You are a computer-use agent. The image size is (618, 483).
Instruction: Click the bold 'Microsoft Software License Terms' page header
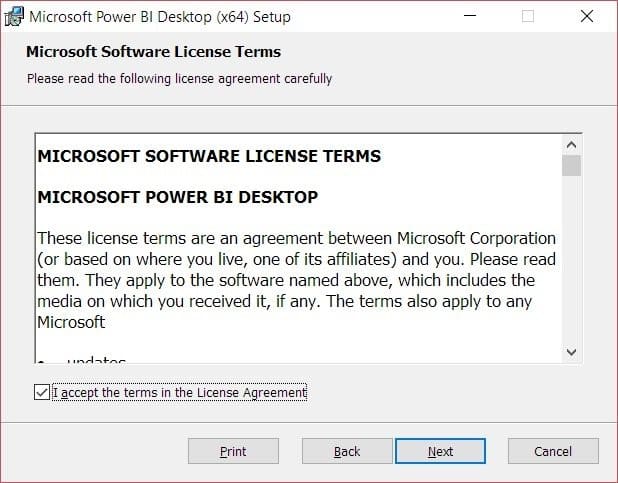(x=153, y=52)
